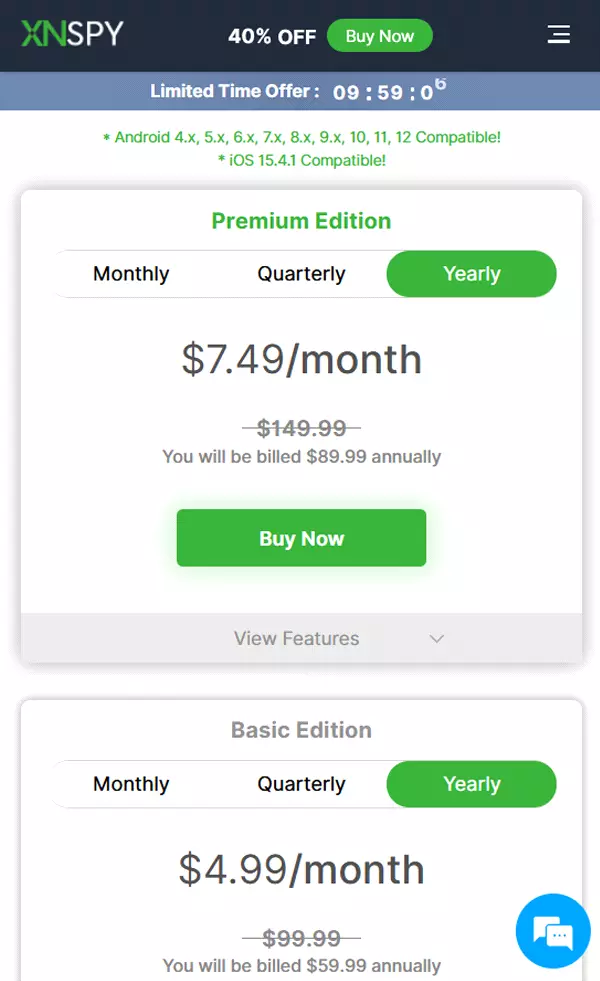
Task: Open the live chat bubble icon
Action: [553, 932]
